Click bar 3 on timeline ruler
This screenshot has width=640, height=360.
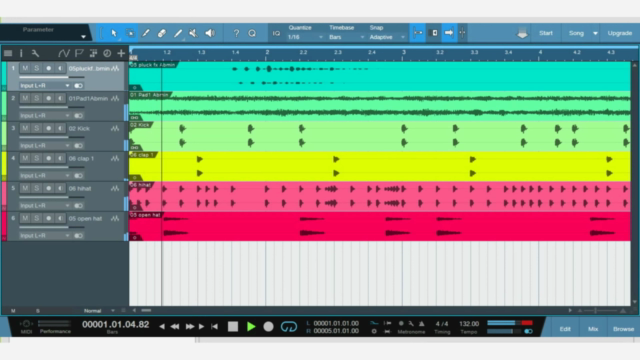[403, 53]
